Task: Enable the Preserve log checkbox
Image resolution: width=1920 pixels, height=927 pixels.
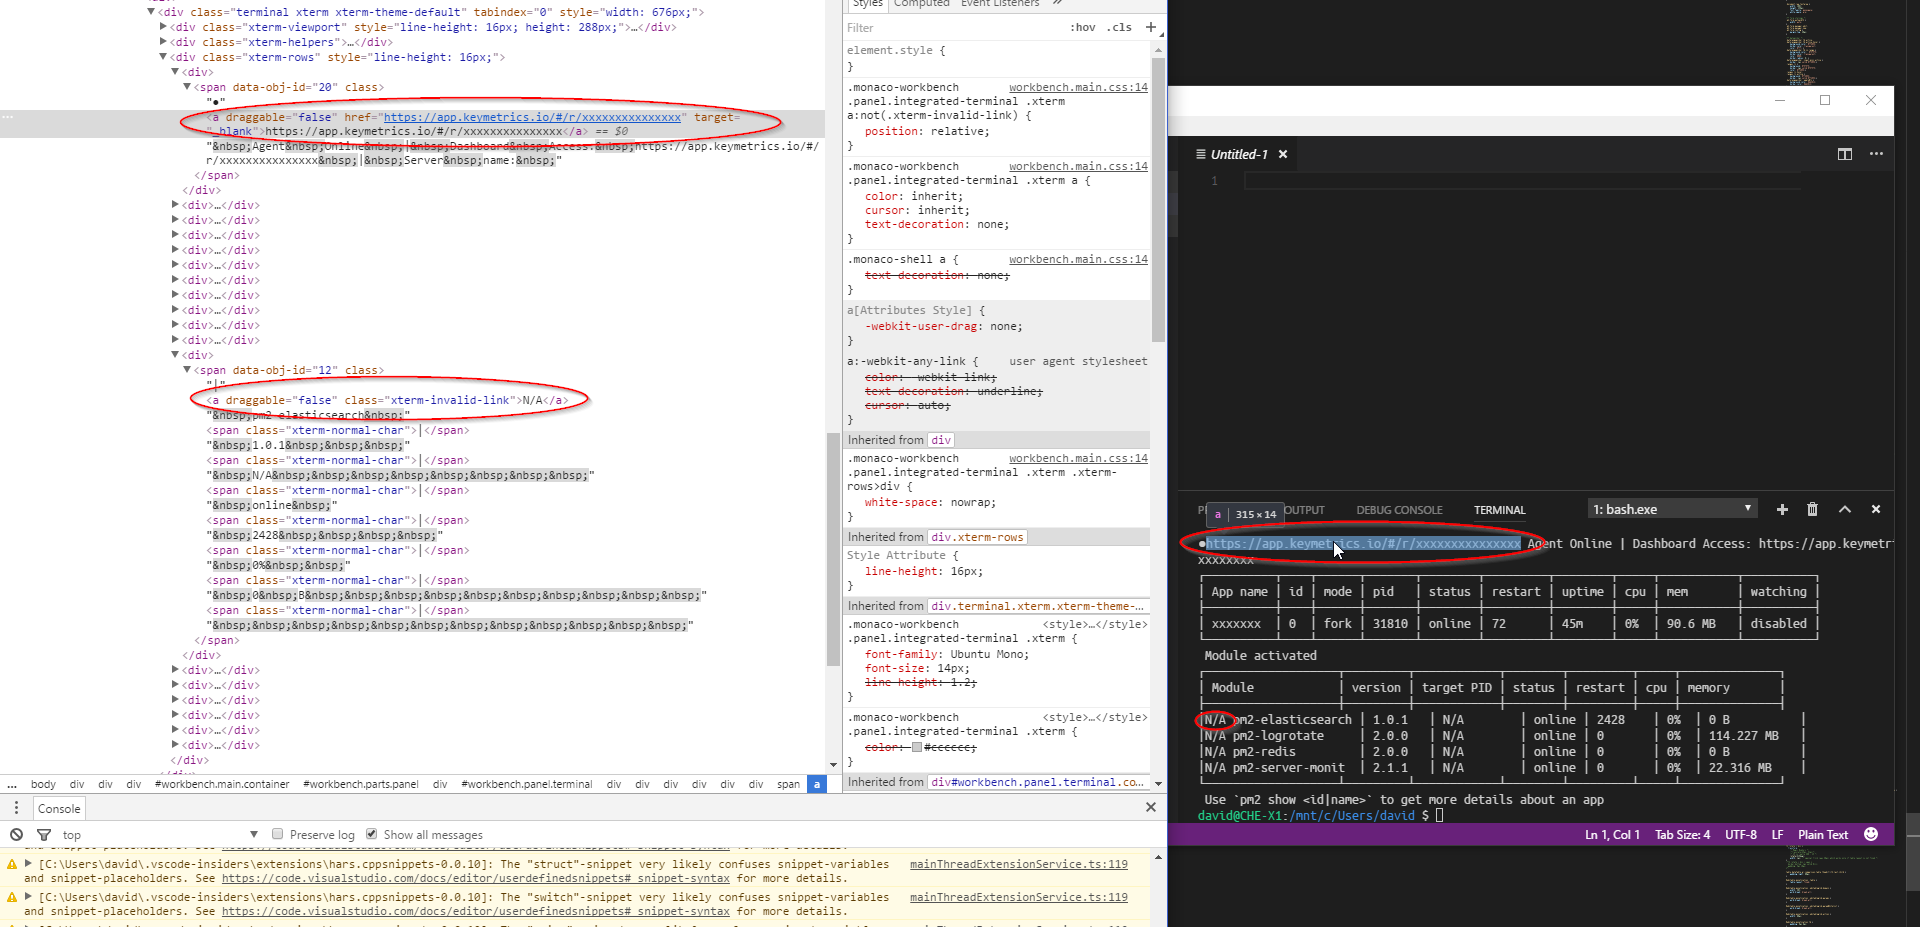Action: (x=277, y=834)
